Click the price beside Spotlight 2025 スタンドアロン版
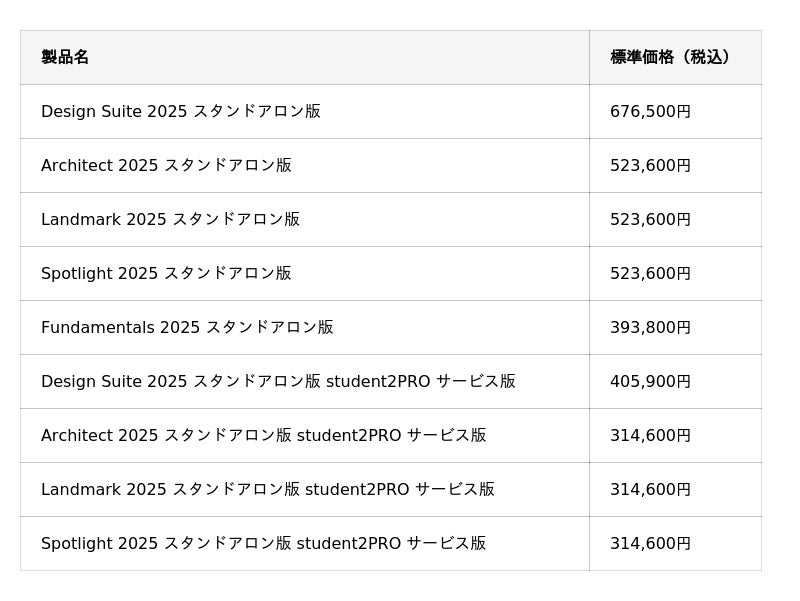Viewport: 800px width, 601px height. point(650,274)
